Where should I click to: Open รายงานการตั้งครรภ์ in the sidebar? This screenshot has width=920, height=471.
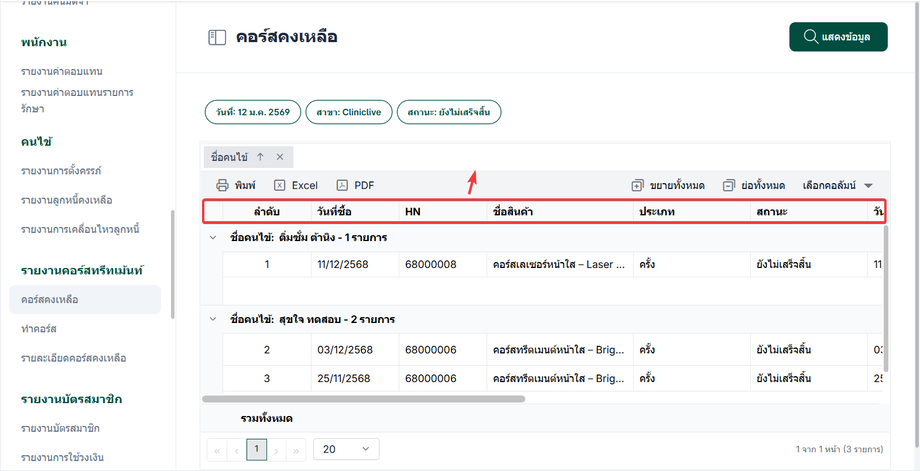tap(61, 171)
